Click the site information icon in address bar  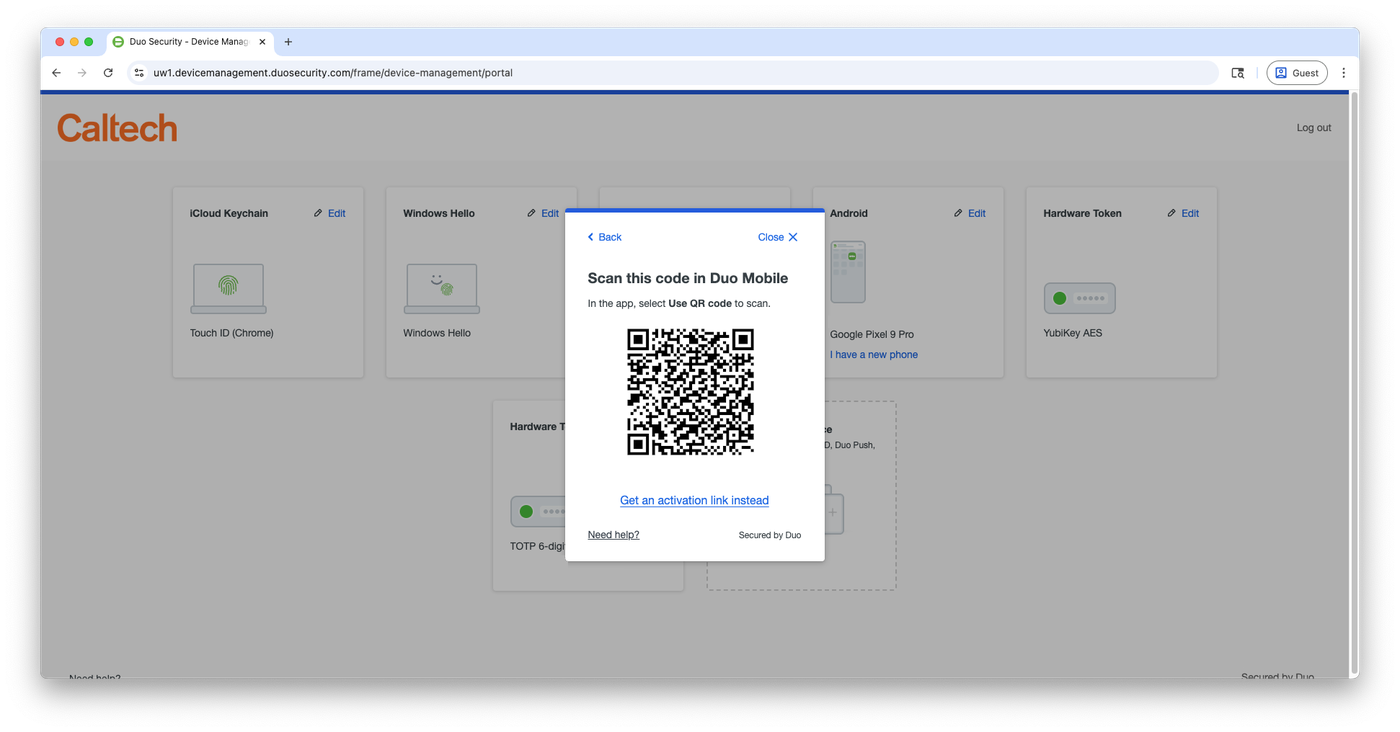pyautogui.click(x=140, y=73)
